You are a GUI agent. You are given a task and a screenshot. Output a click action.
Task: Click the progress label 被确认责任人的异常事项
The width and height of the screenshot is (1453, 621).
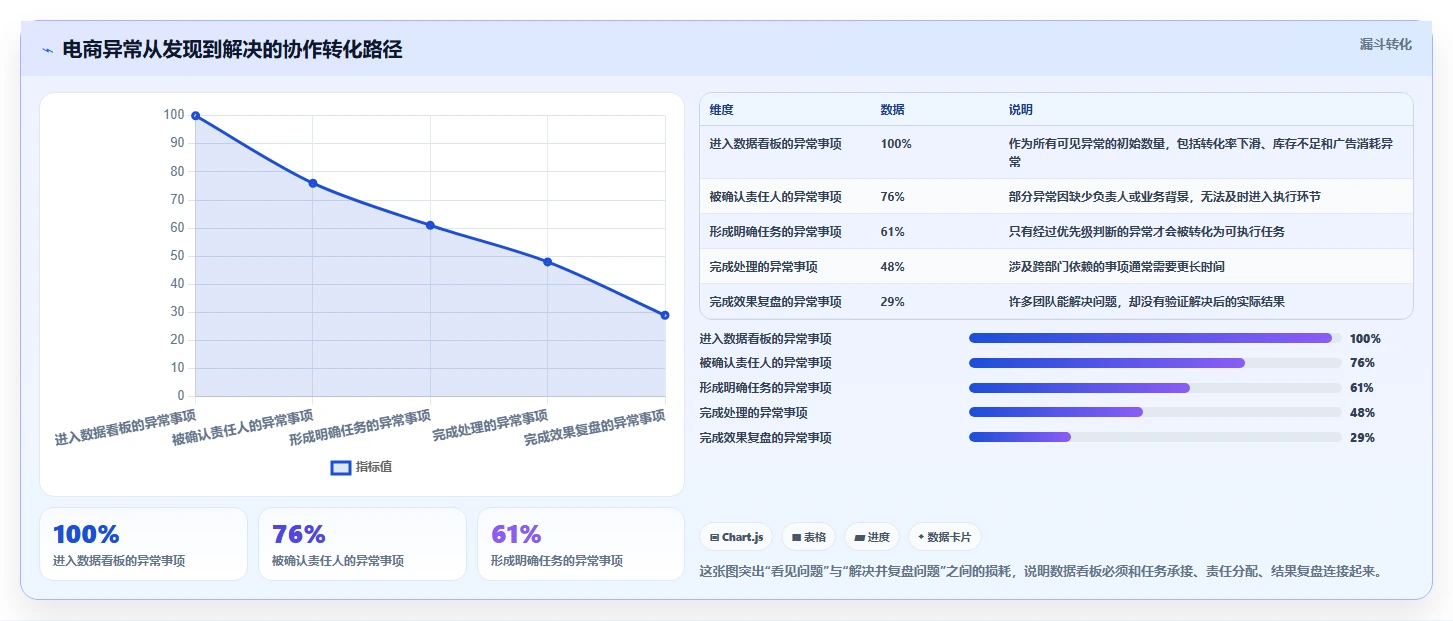(x=765, y=363)
